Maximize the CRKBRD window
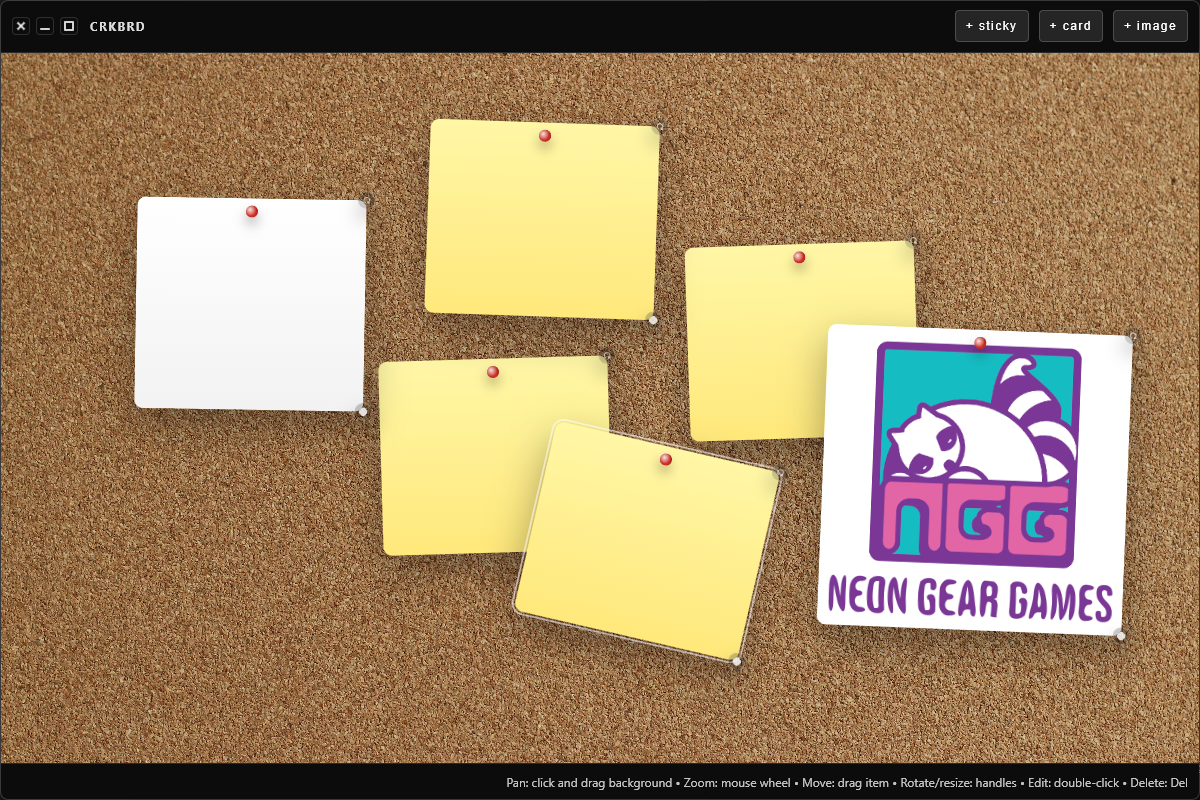Viewport: 1200px width, 800px height. [69, 26]
